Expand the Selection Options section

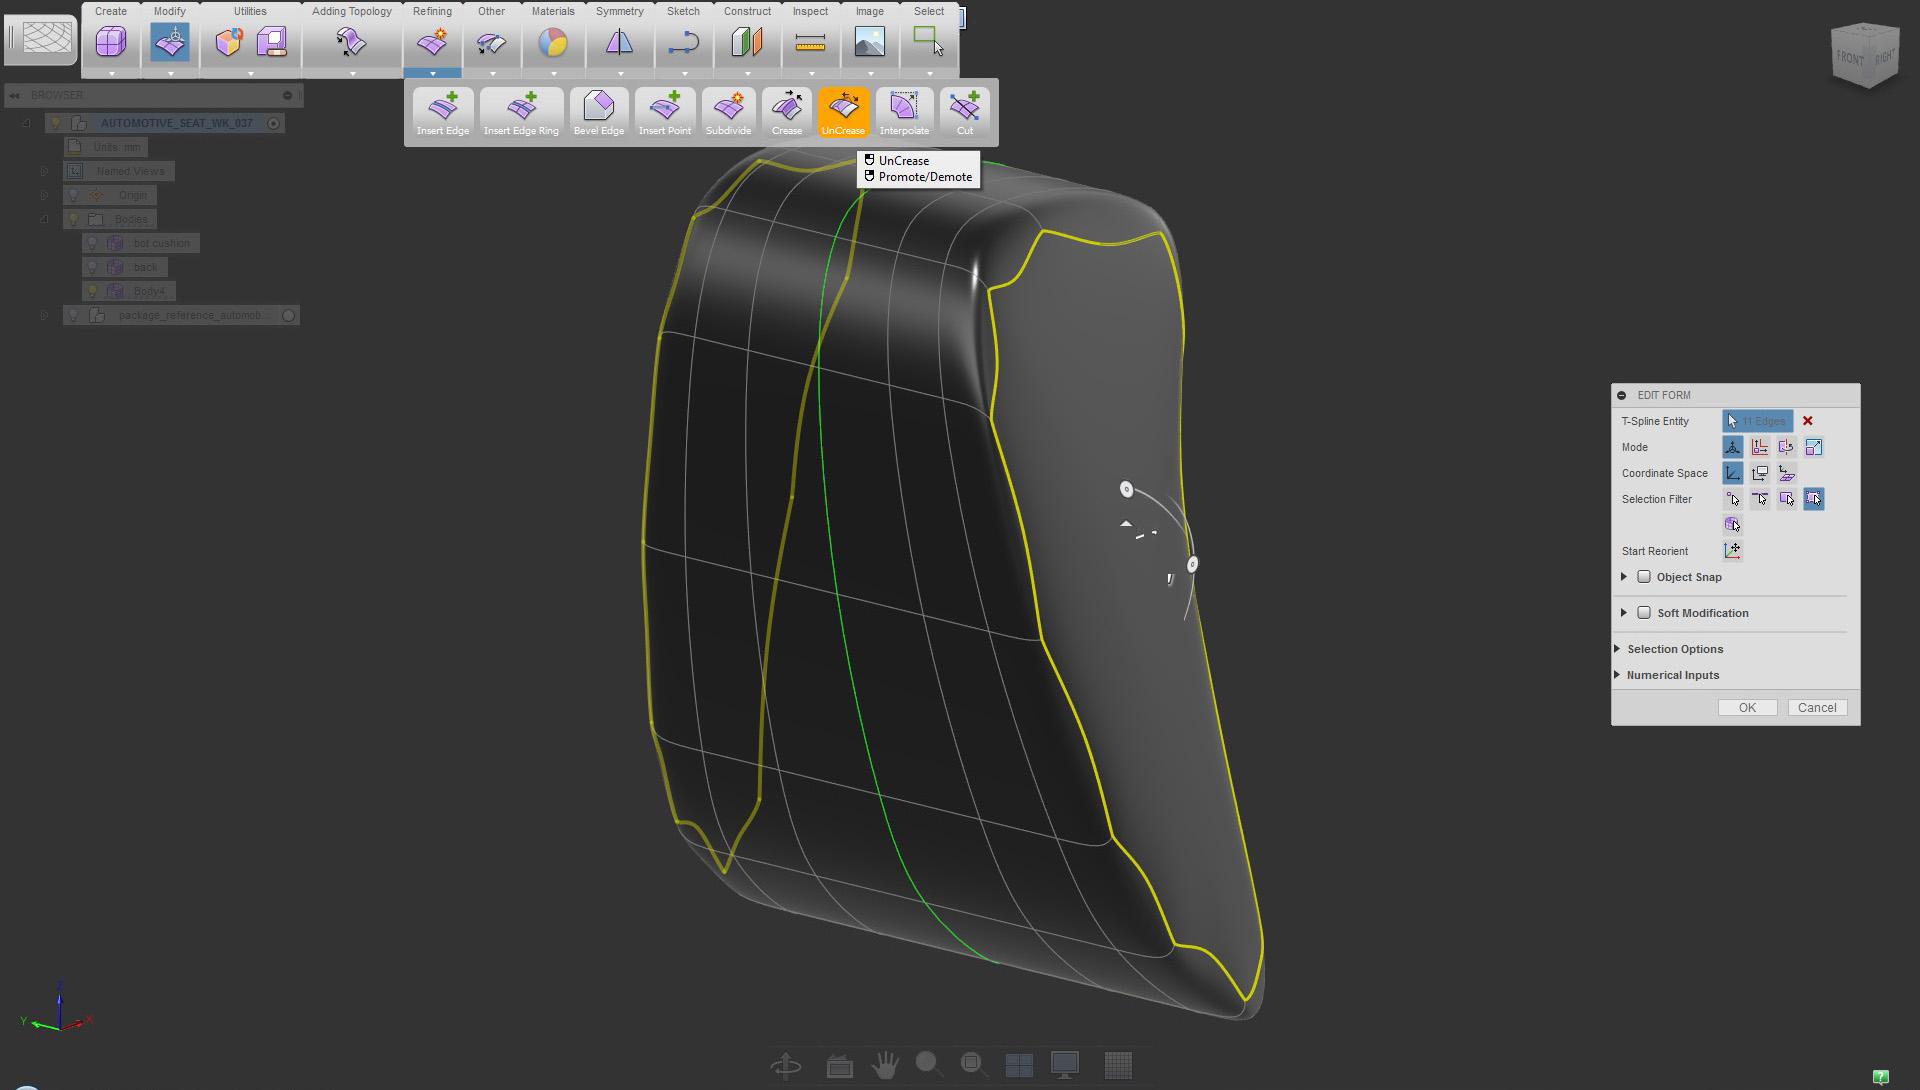[x=1674, y=649]
